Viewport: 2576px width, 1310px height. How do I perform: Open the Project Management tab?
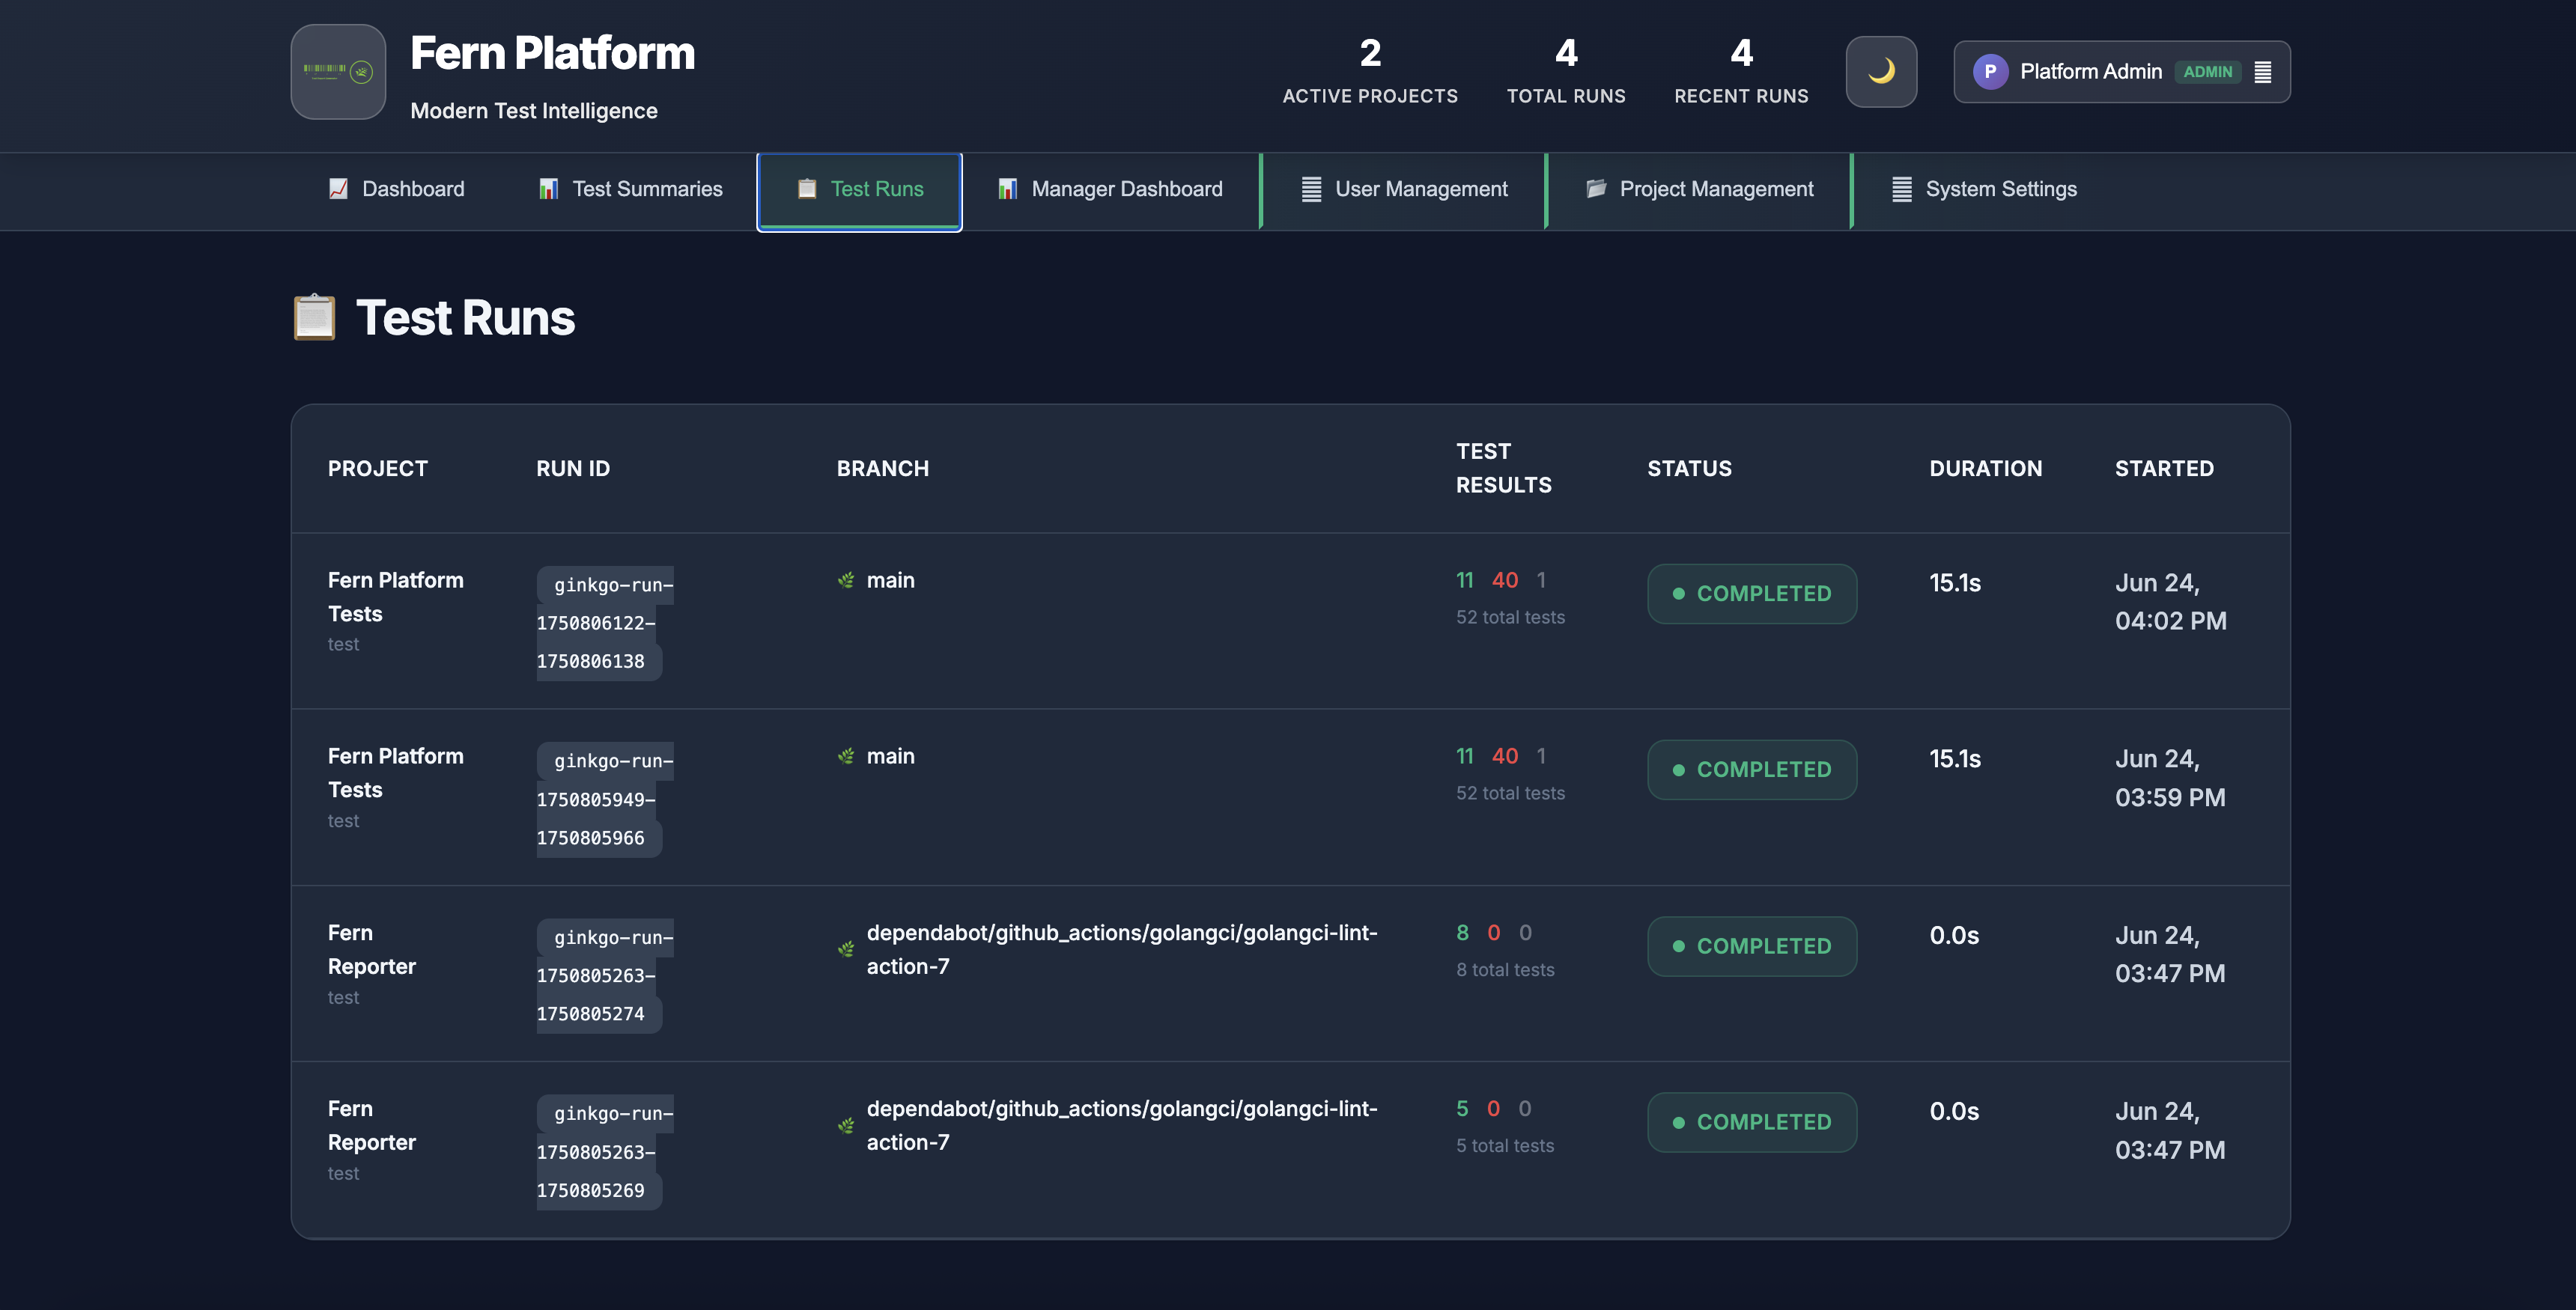(1698, 189)
